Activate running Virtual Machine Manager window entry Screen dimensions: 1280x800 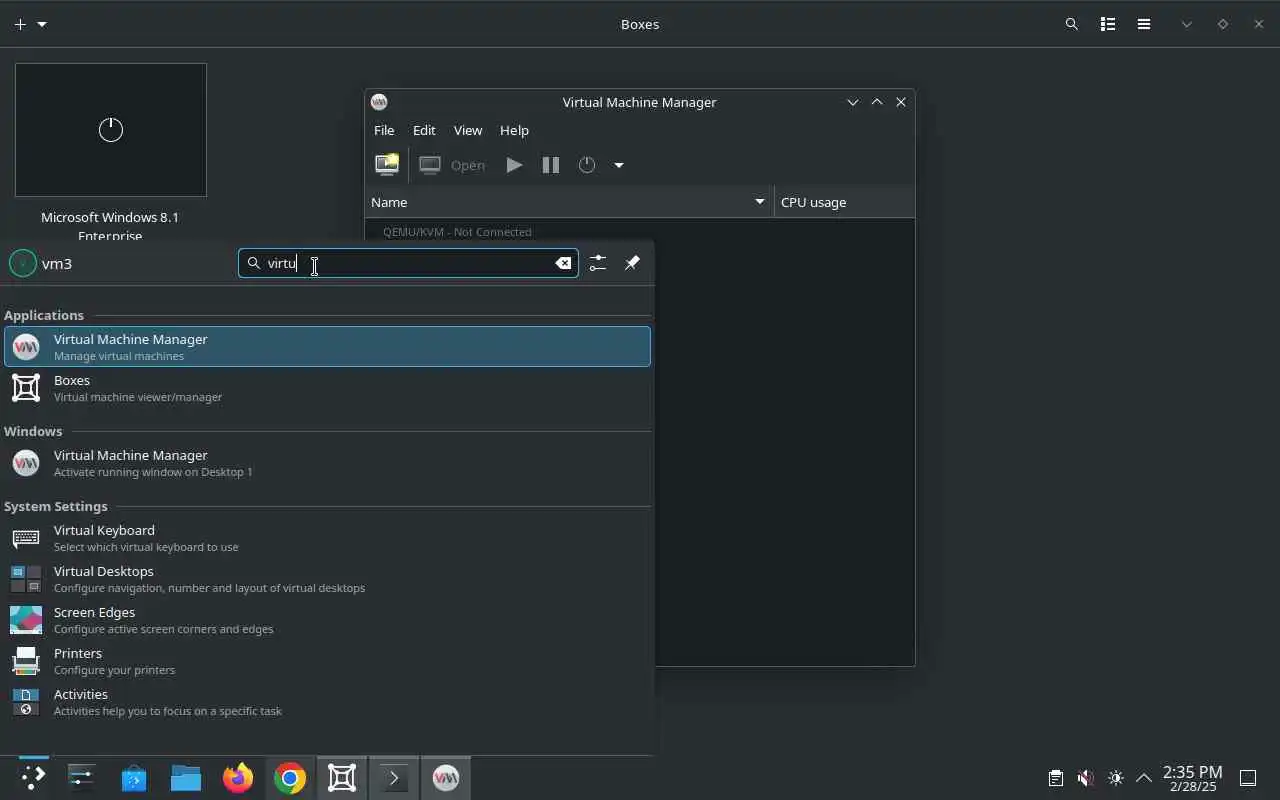pos(327,463)
